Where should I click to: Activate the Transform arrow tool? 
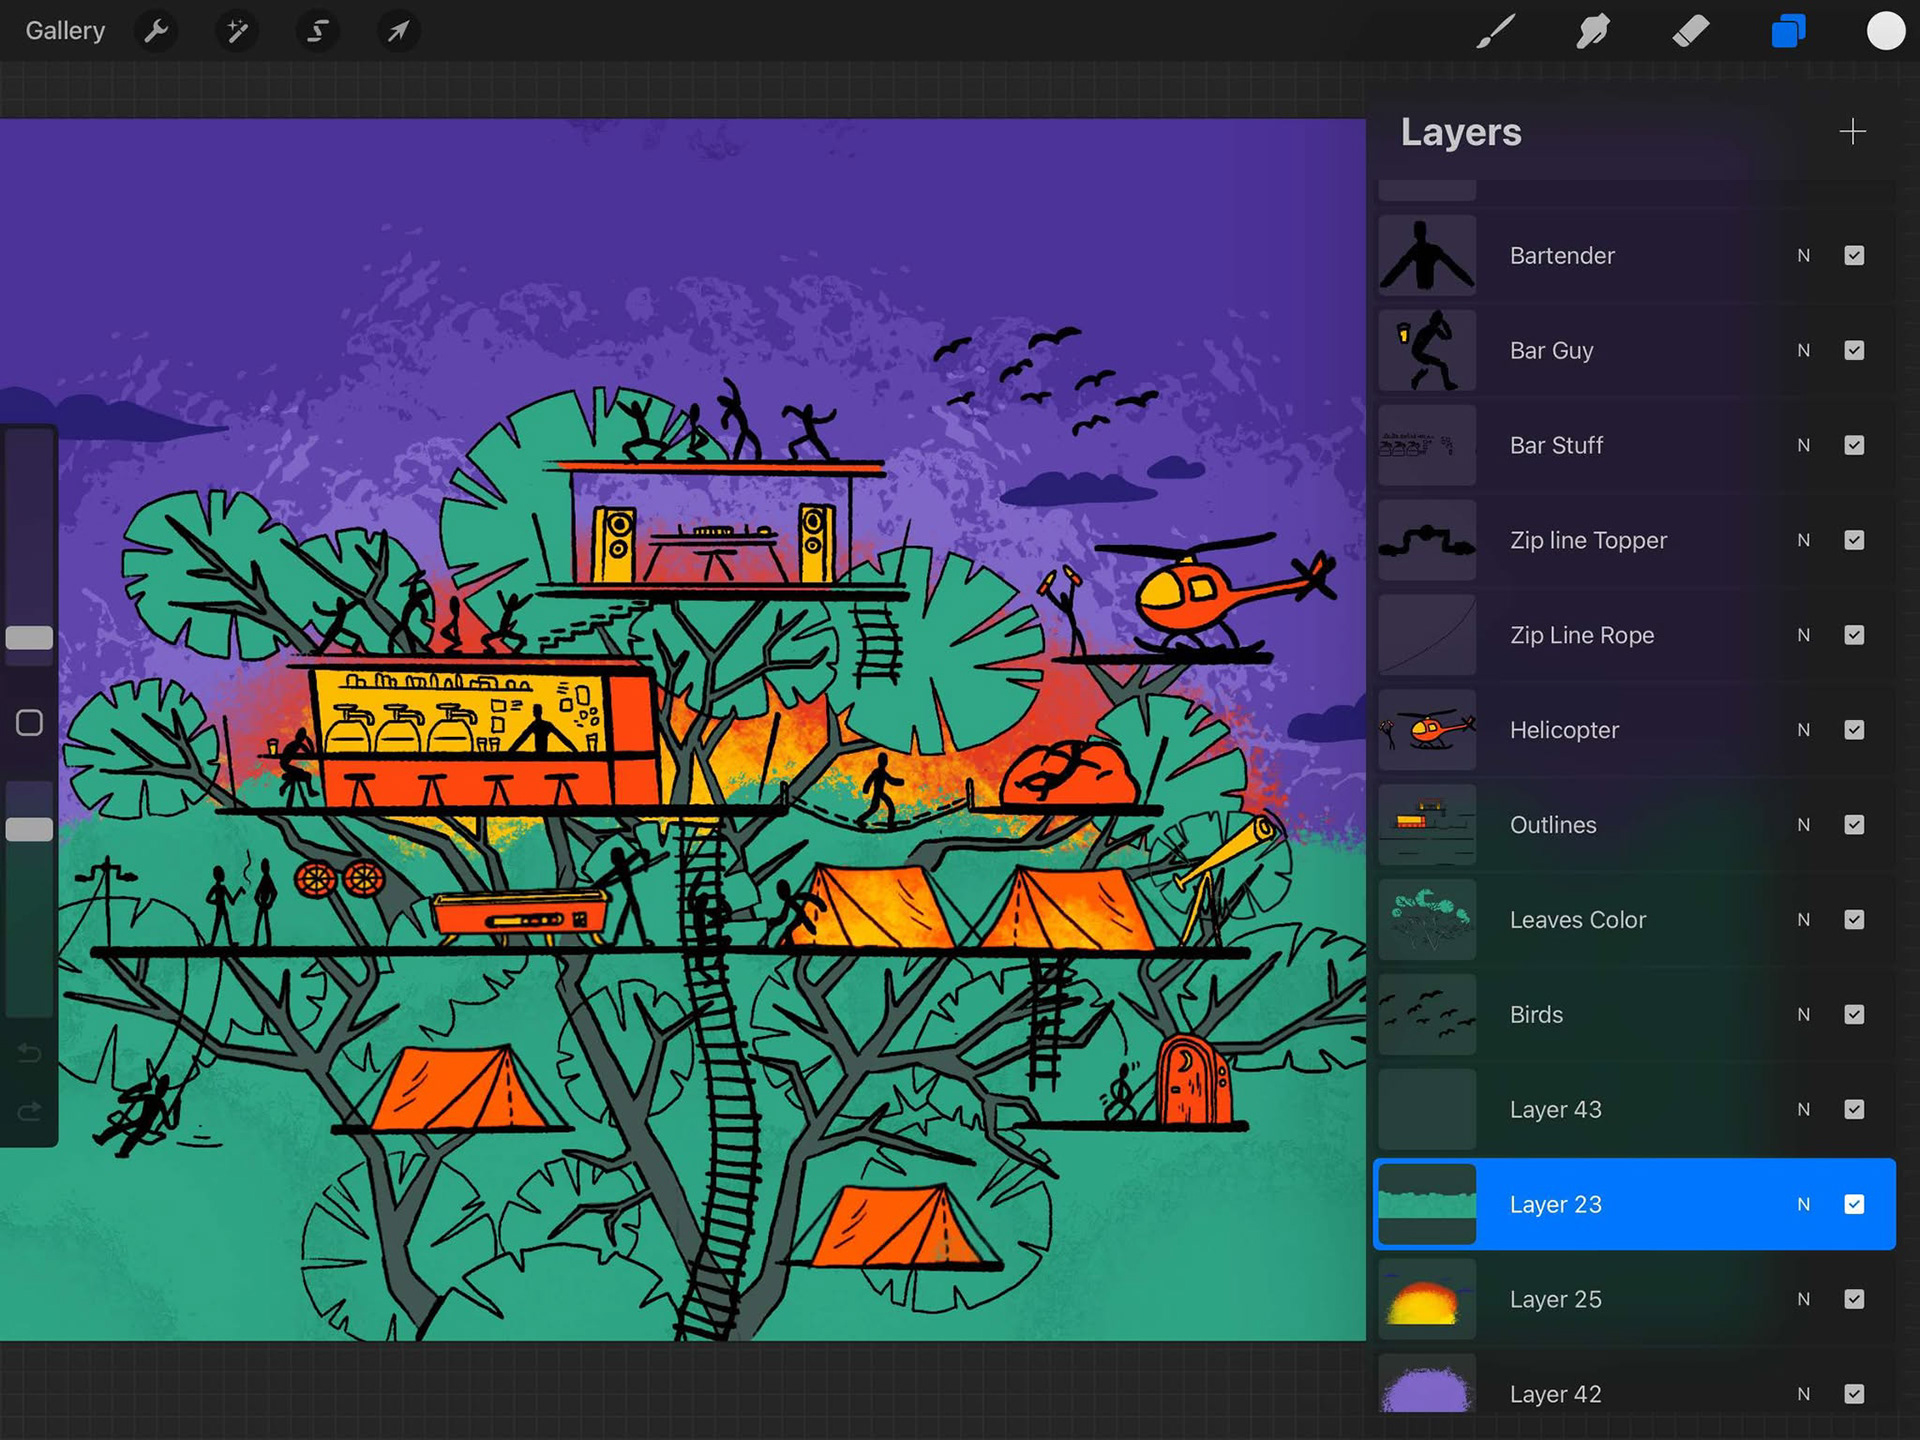point(398,31)
